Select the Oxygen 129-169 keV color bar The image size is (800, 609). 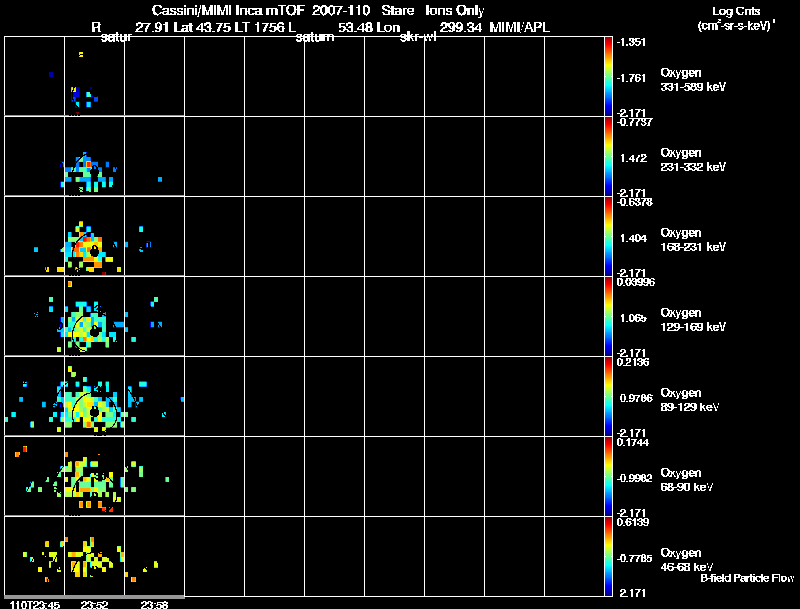click(608, 316)
